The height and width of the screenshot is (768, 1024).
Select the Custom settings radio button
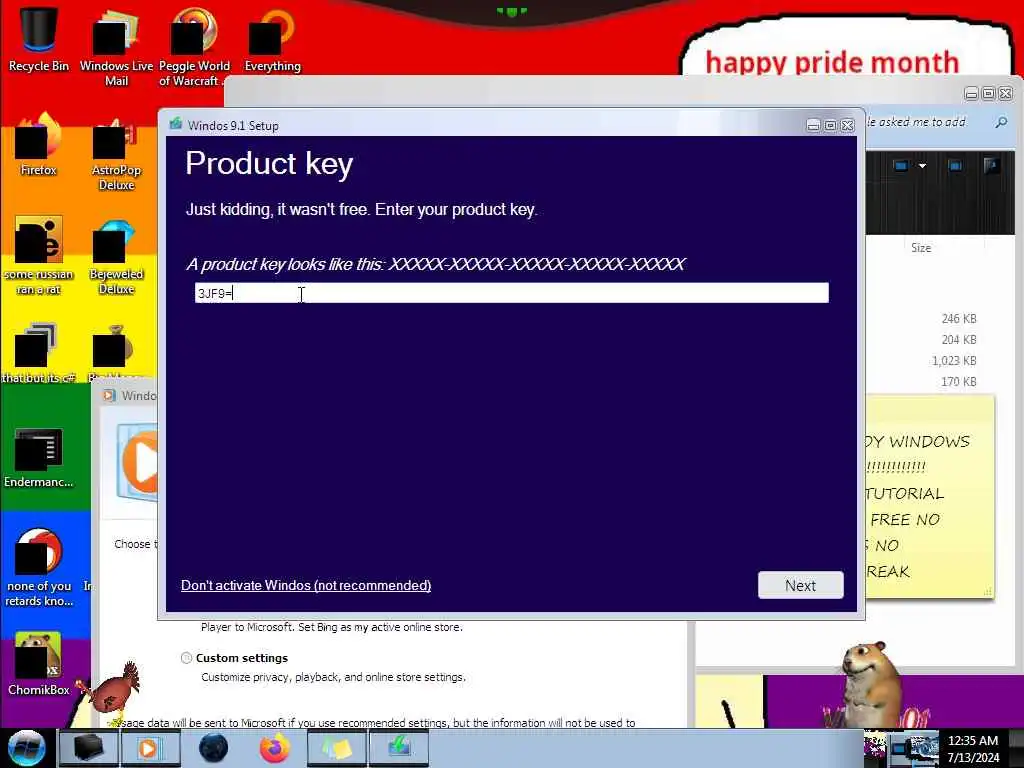pyautogui.click(x=186, y=658)
